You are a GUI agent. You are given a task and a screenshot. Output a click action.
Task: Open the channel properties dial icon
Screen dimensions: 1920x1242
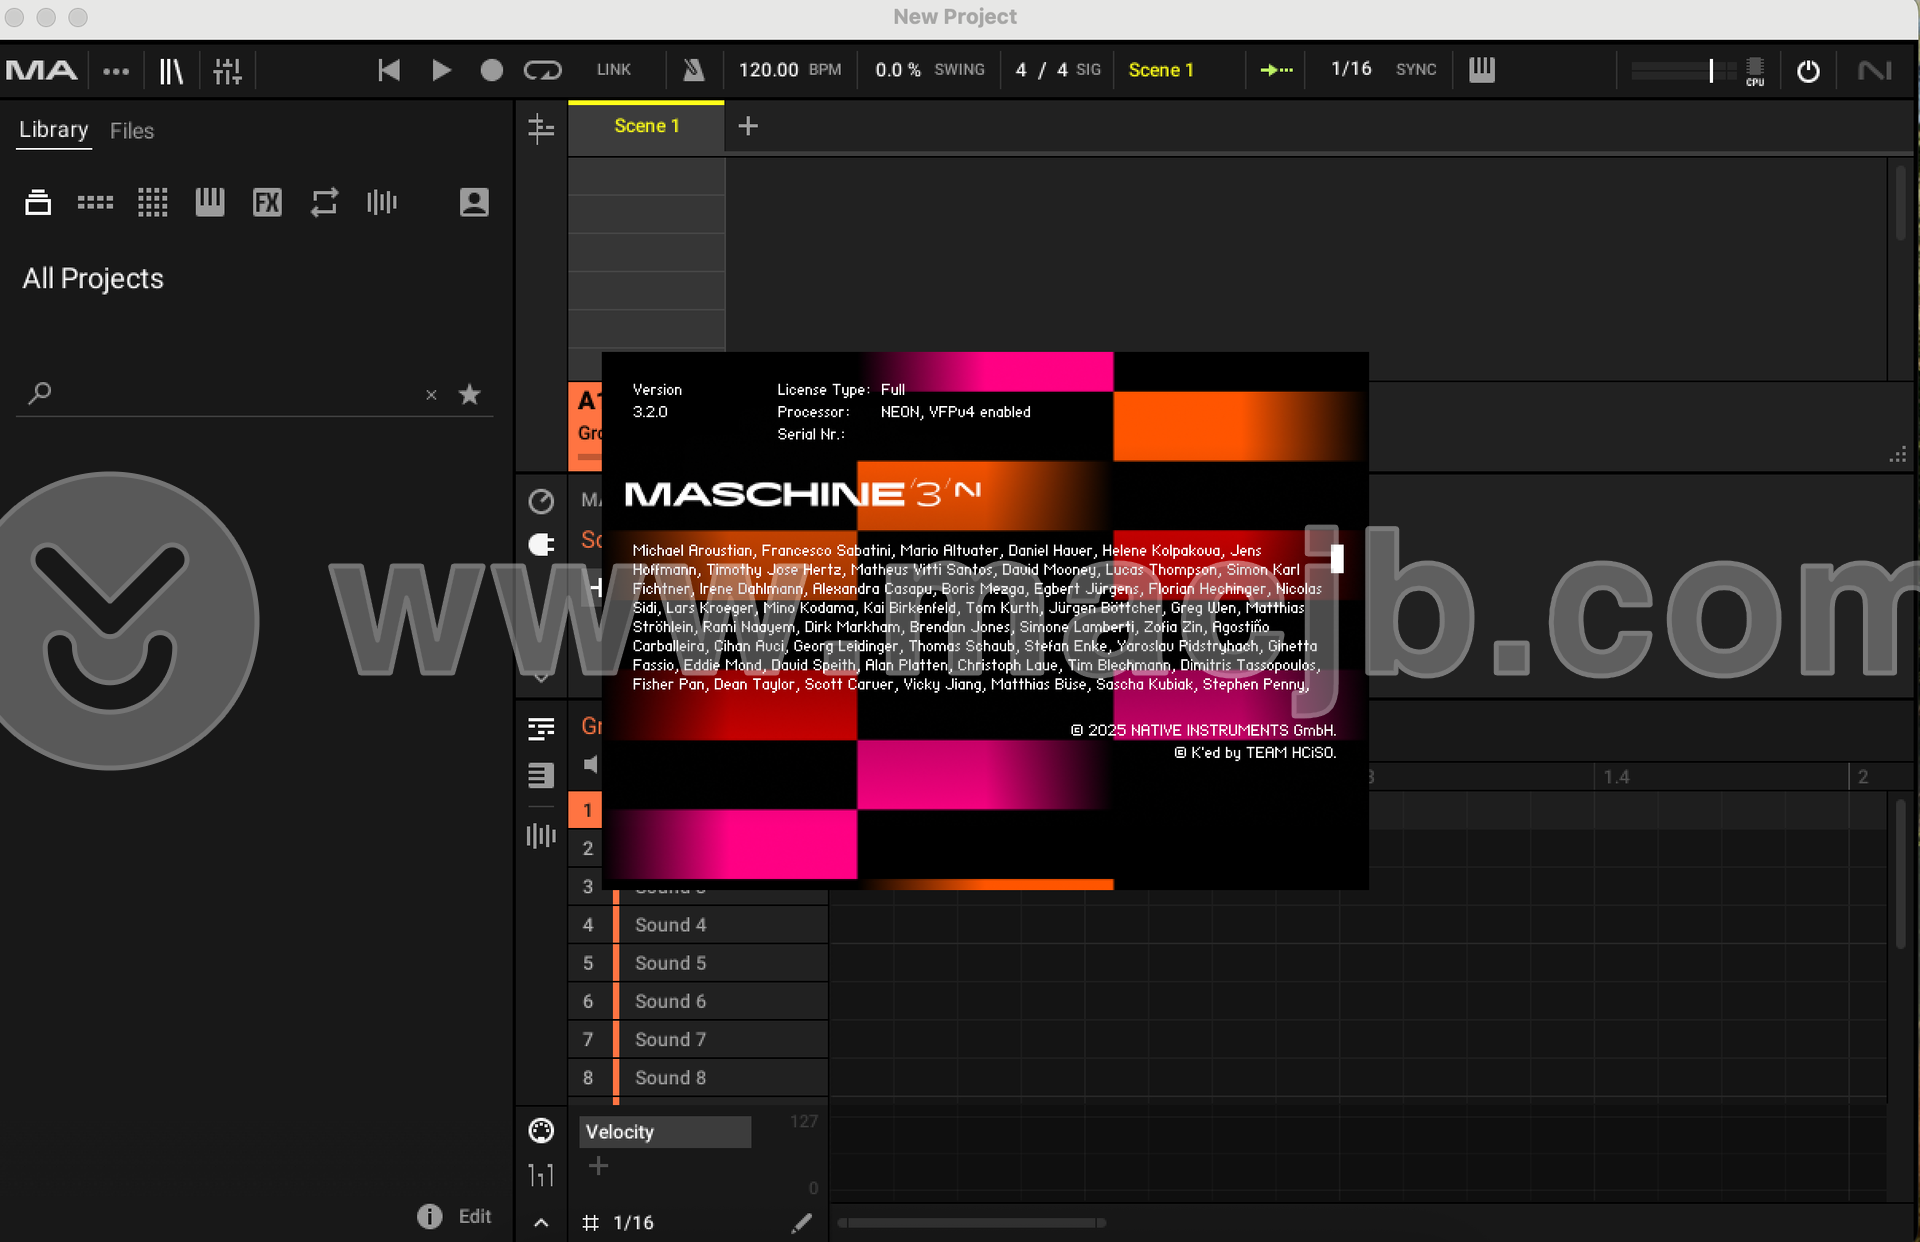tap(541, 501)
